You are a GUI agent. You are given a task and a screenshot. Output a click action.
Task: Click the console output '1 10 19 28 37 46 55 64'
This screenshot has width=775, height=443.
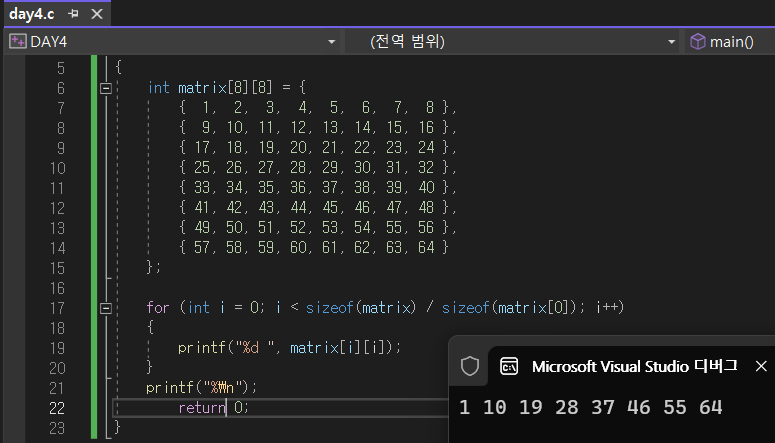click(591, 408)
